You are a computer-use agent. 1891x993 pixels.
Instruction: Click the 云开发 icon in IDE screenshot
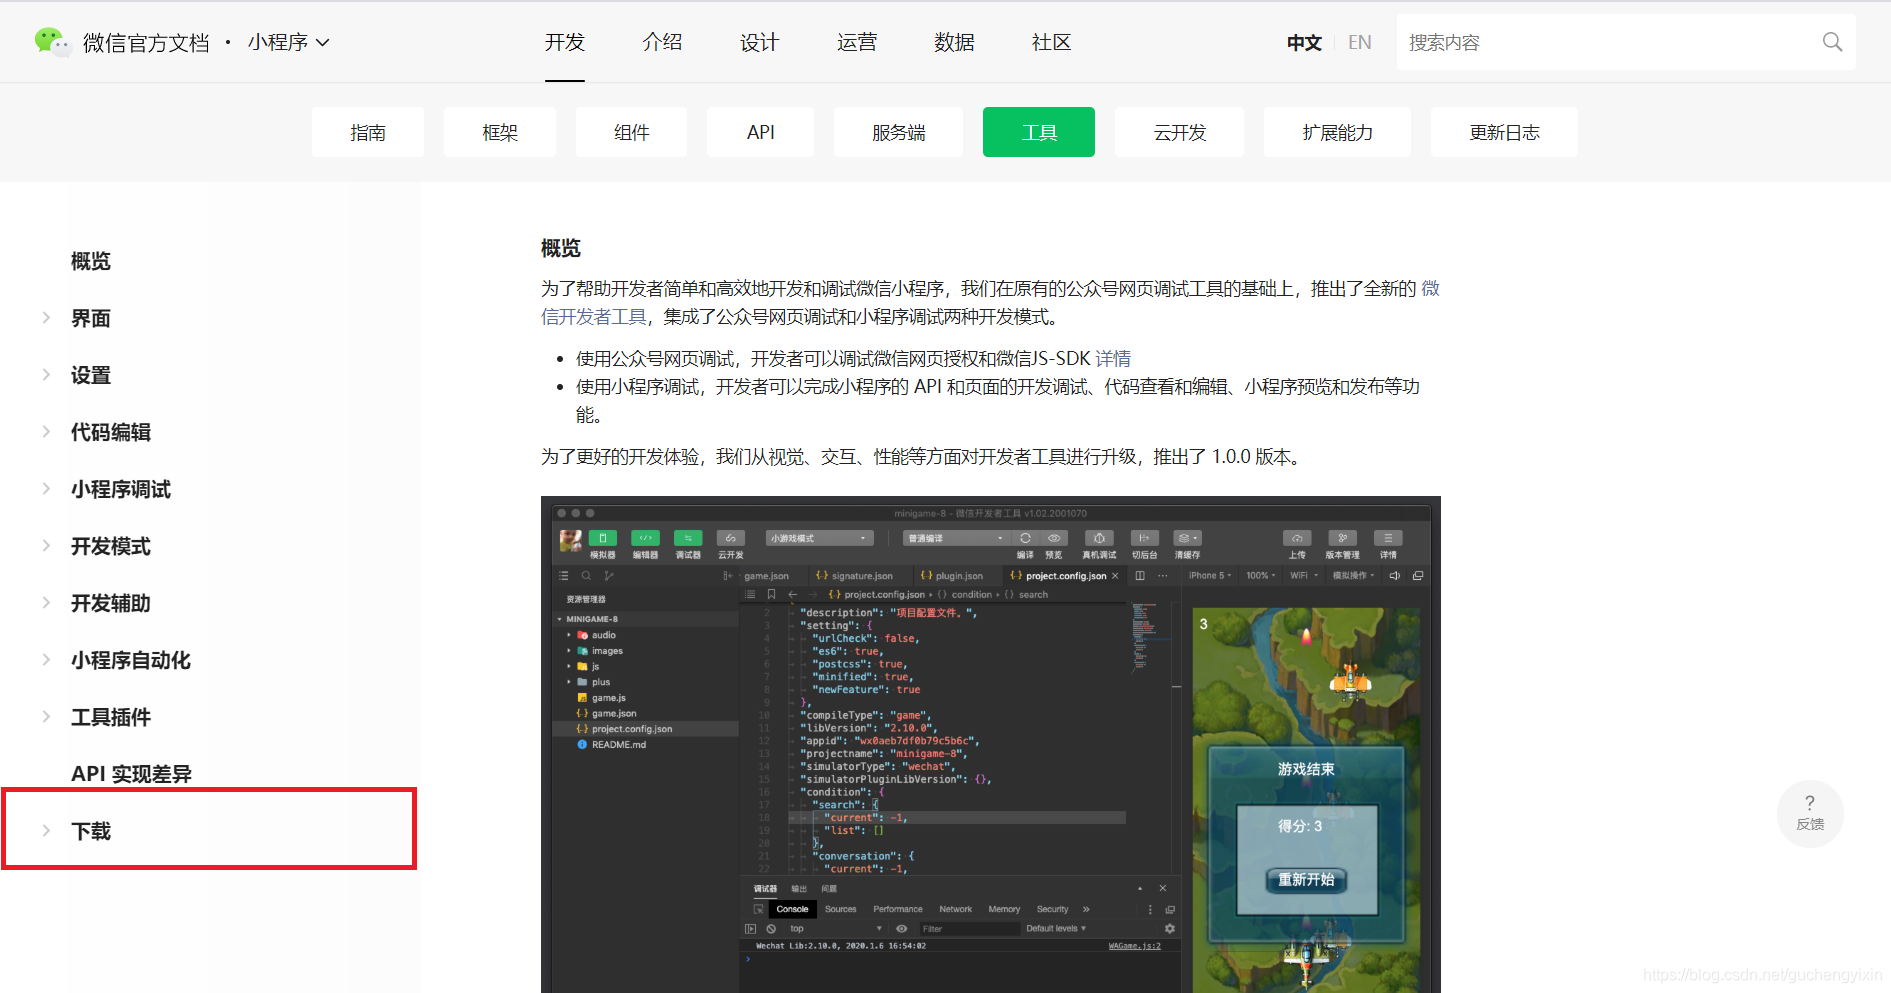pos(731,538)
